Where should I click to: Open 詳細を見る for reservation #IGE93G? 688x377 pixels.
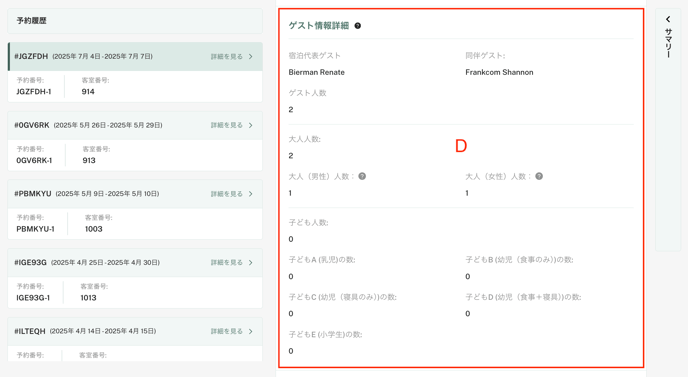[x=226, y=262]
